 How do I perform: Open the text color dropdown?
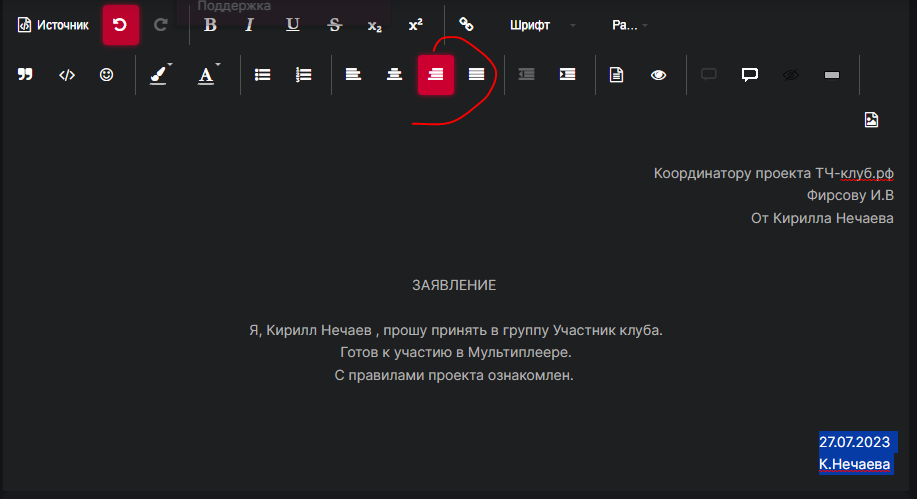coord(207,75)
